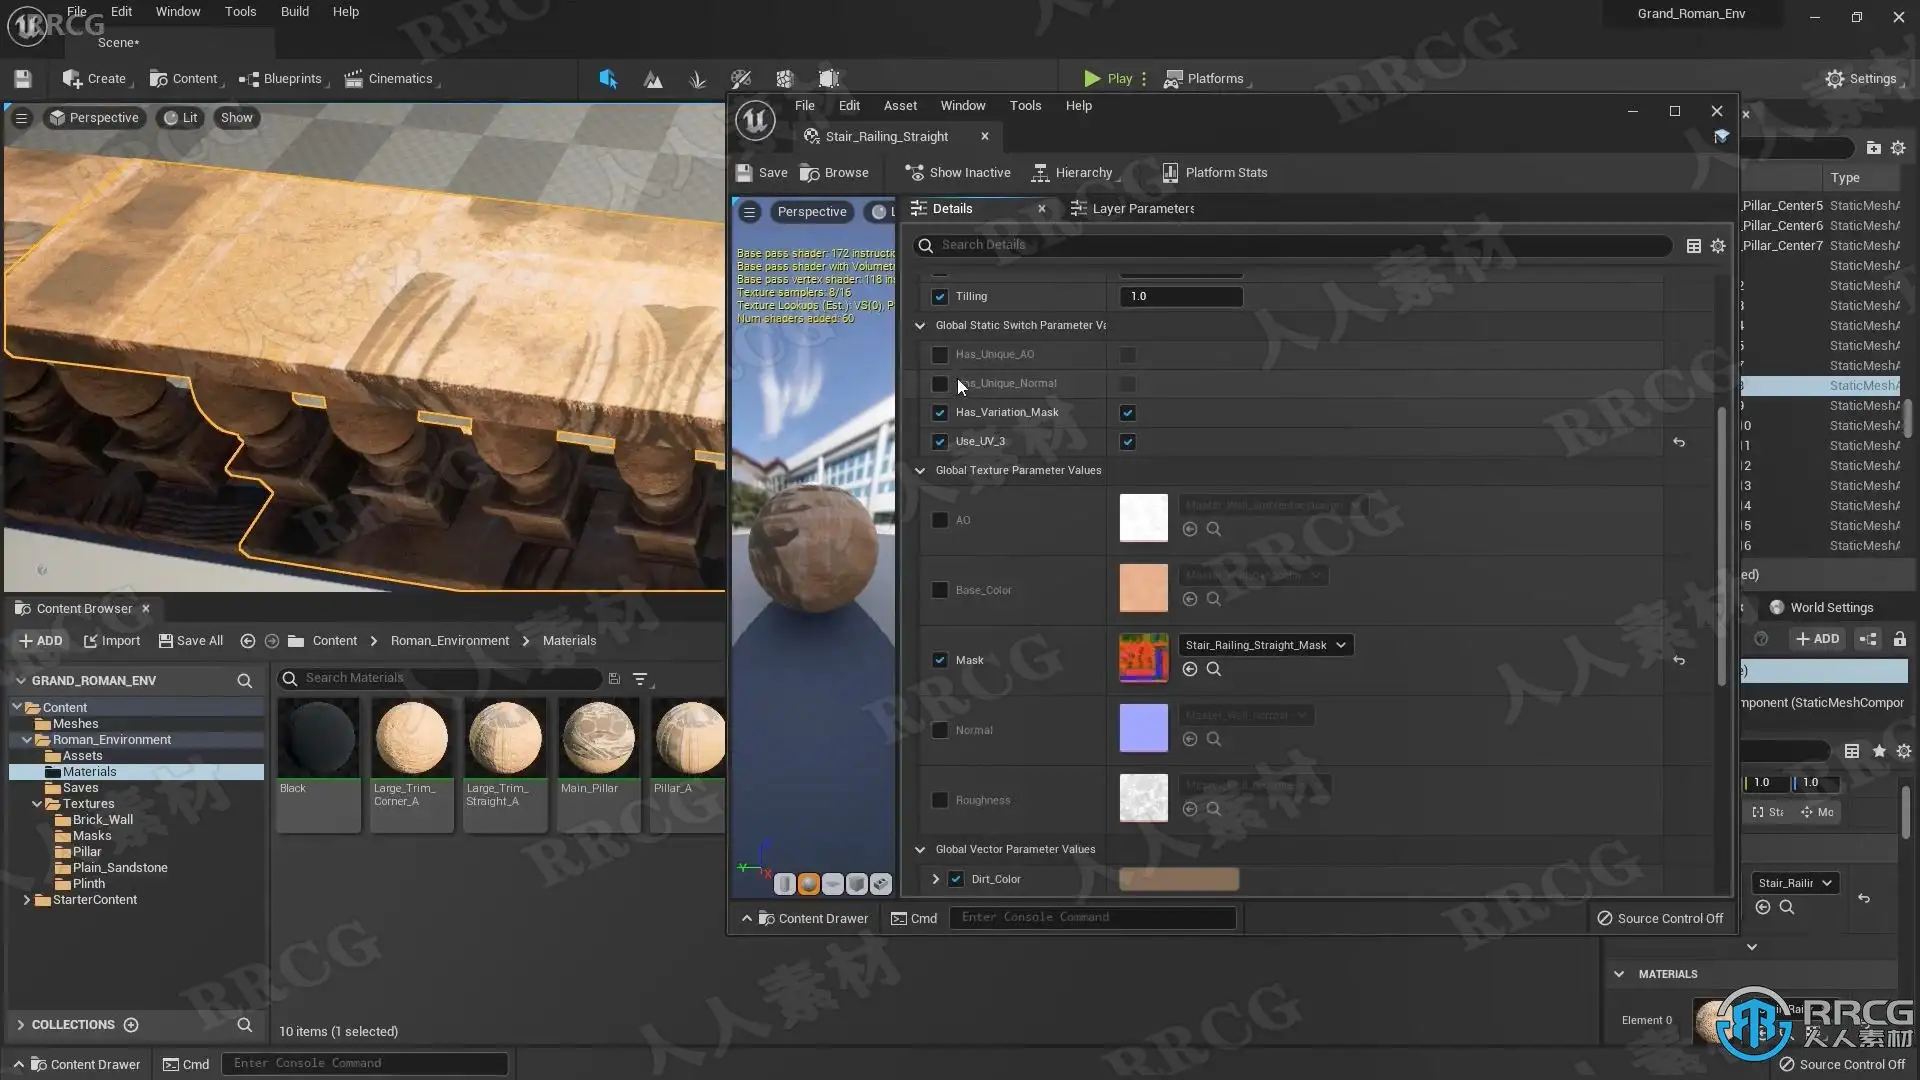The height and width of the screenshot is (1080, 1920).
Task: Open details view settings gear icon
Action: coord(1718,246)
